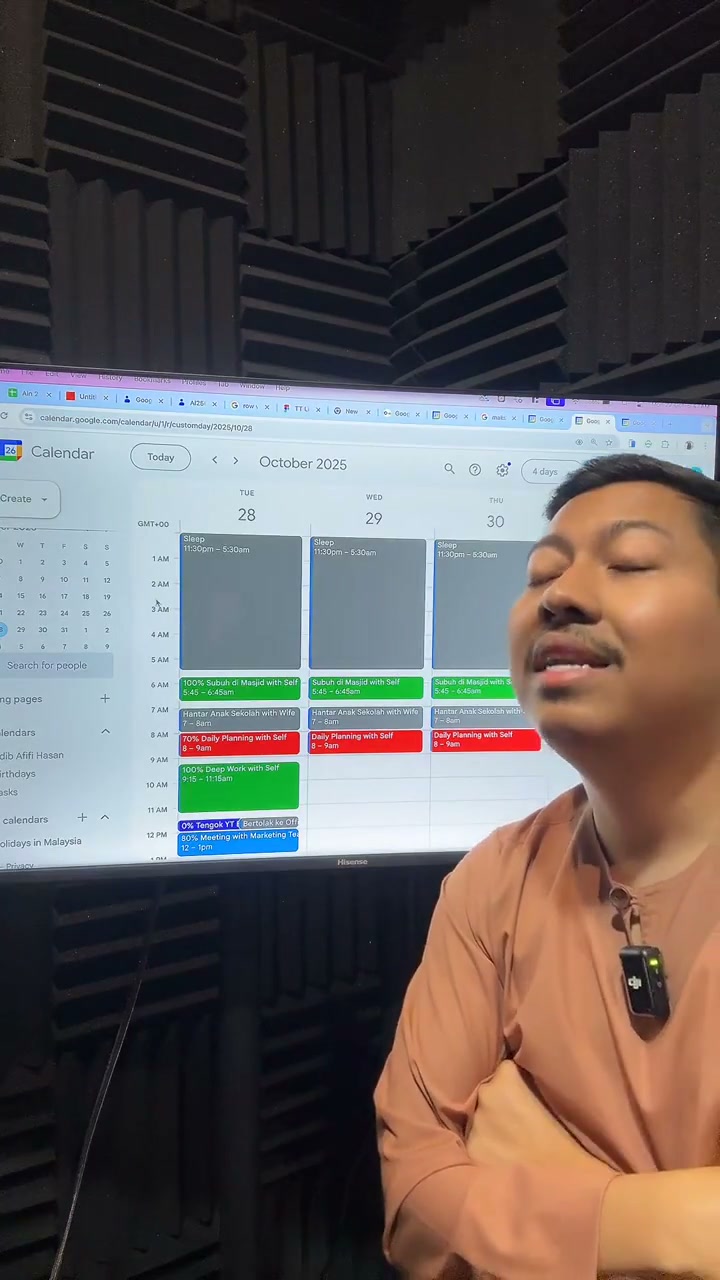Image resolution: width=720 pixels, height=1280 pixels.
Task: Add a booking page with plus icon
Action: pyautogui.click(x=105, y=698)
